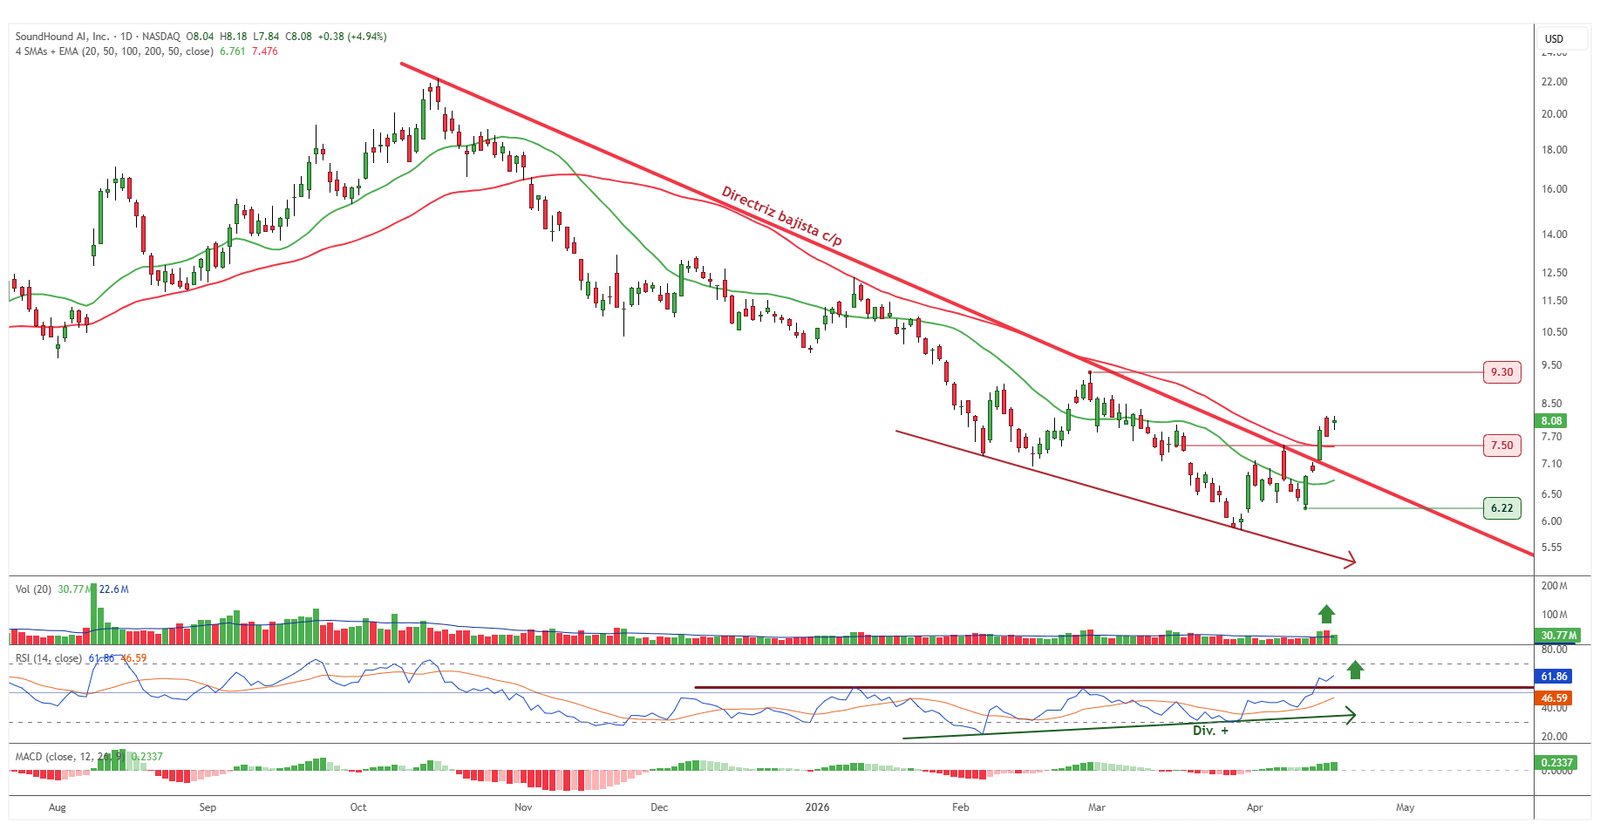Click the current price tag 8.08
The width and height of the screenshot is (1600, 837).
[x=1551, y=421]
